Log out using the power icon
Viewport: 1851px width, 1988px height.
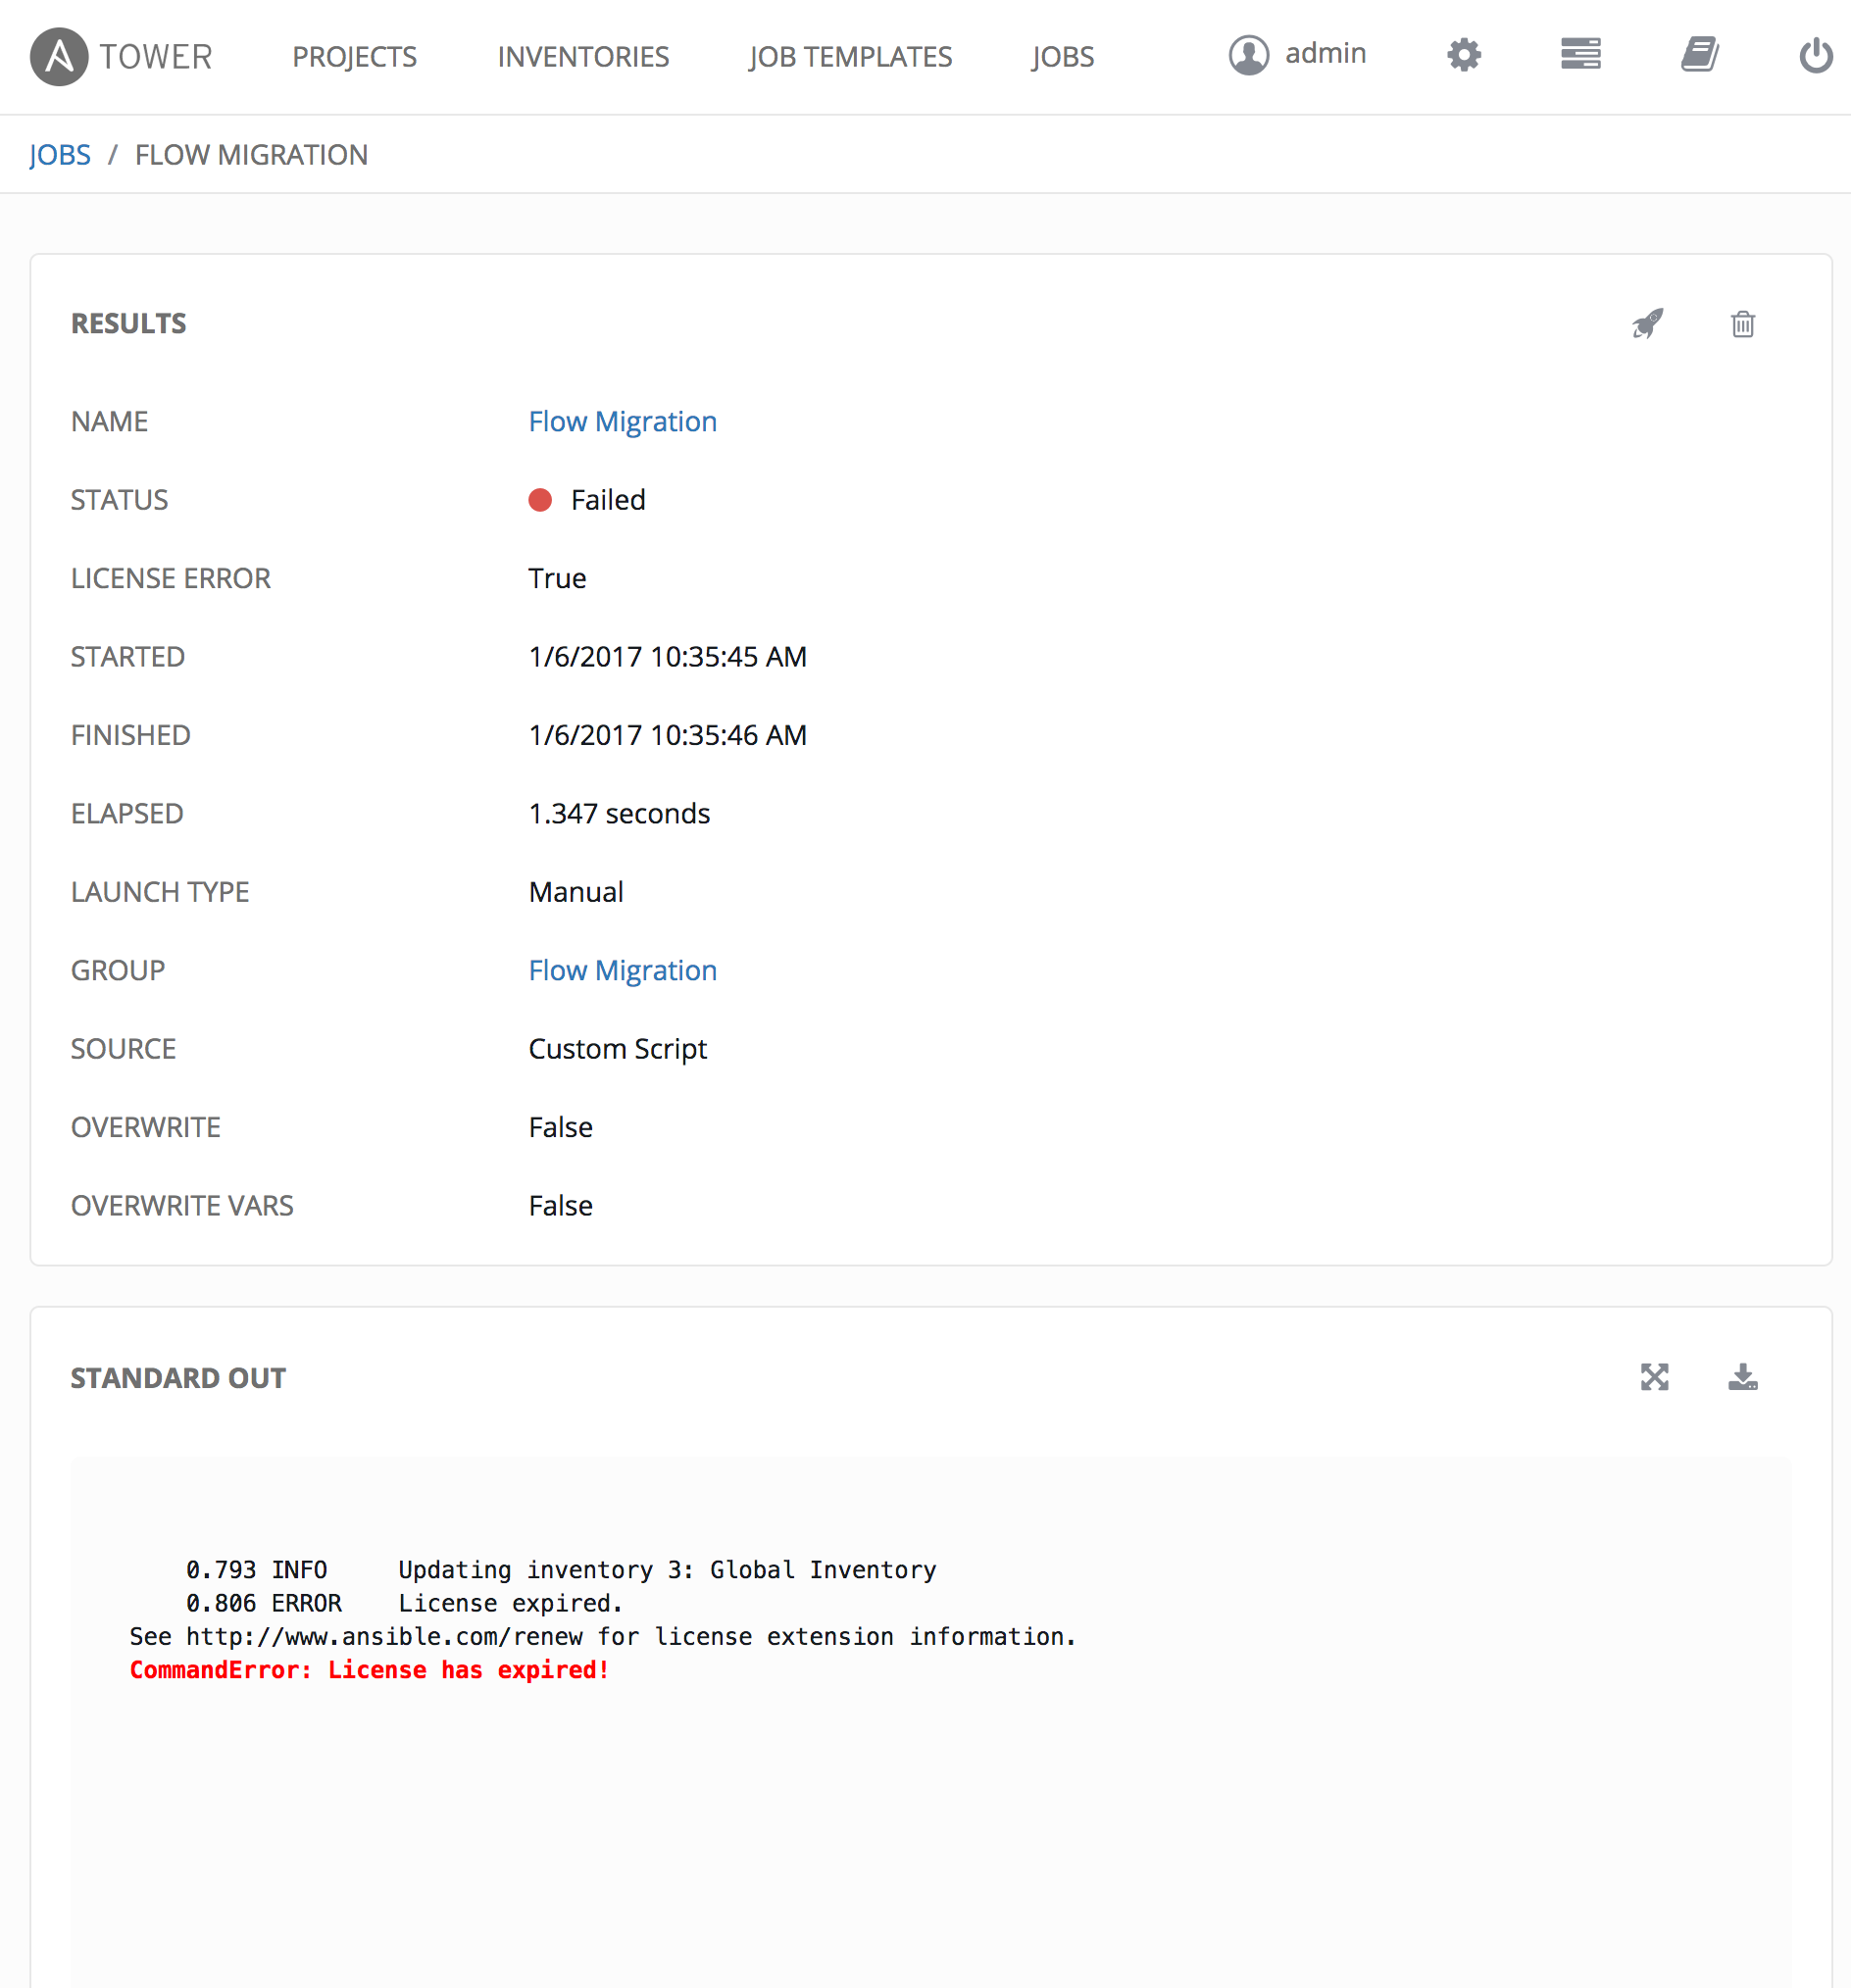(x=1815, y=56)
